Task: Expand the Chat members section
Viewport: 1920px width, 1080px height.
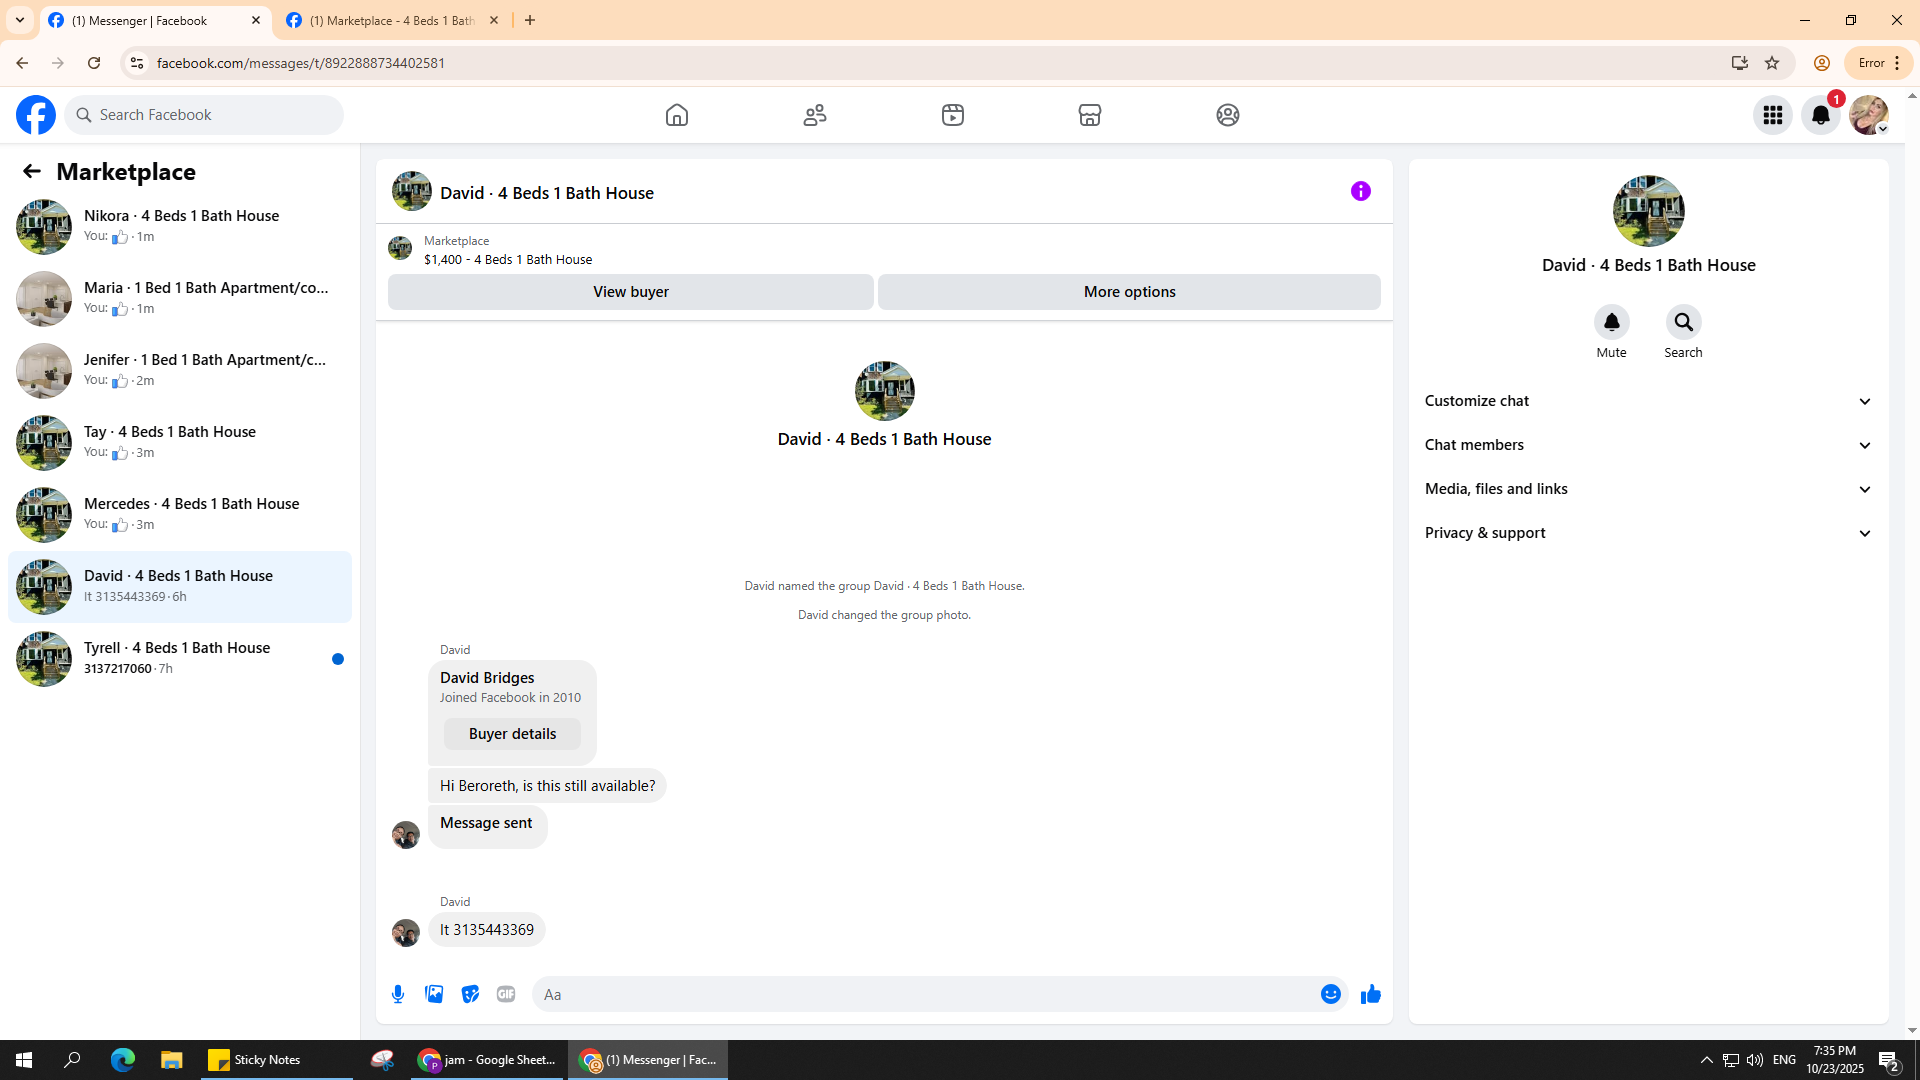Action: coord(1647,445)
